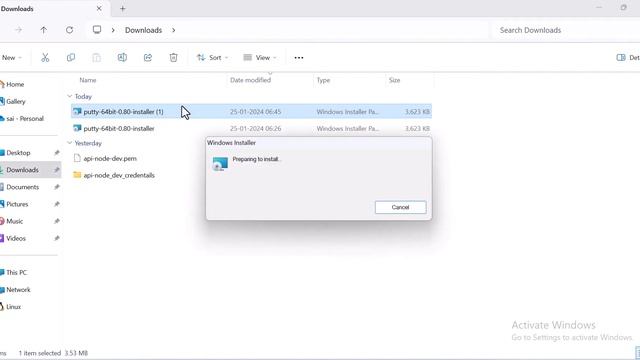Open the Sort dropdown
This screenshot has width=640, height=360.
tap(212, 58)
